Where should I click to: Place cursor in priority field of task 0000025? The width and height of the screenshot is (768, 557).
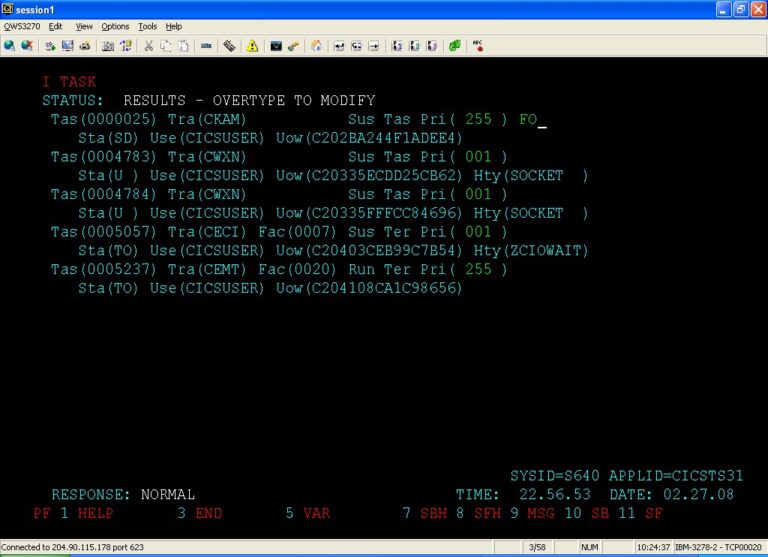point(478,119)
